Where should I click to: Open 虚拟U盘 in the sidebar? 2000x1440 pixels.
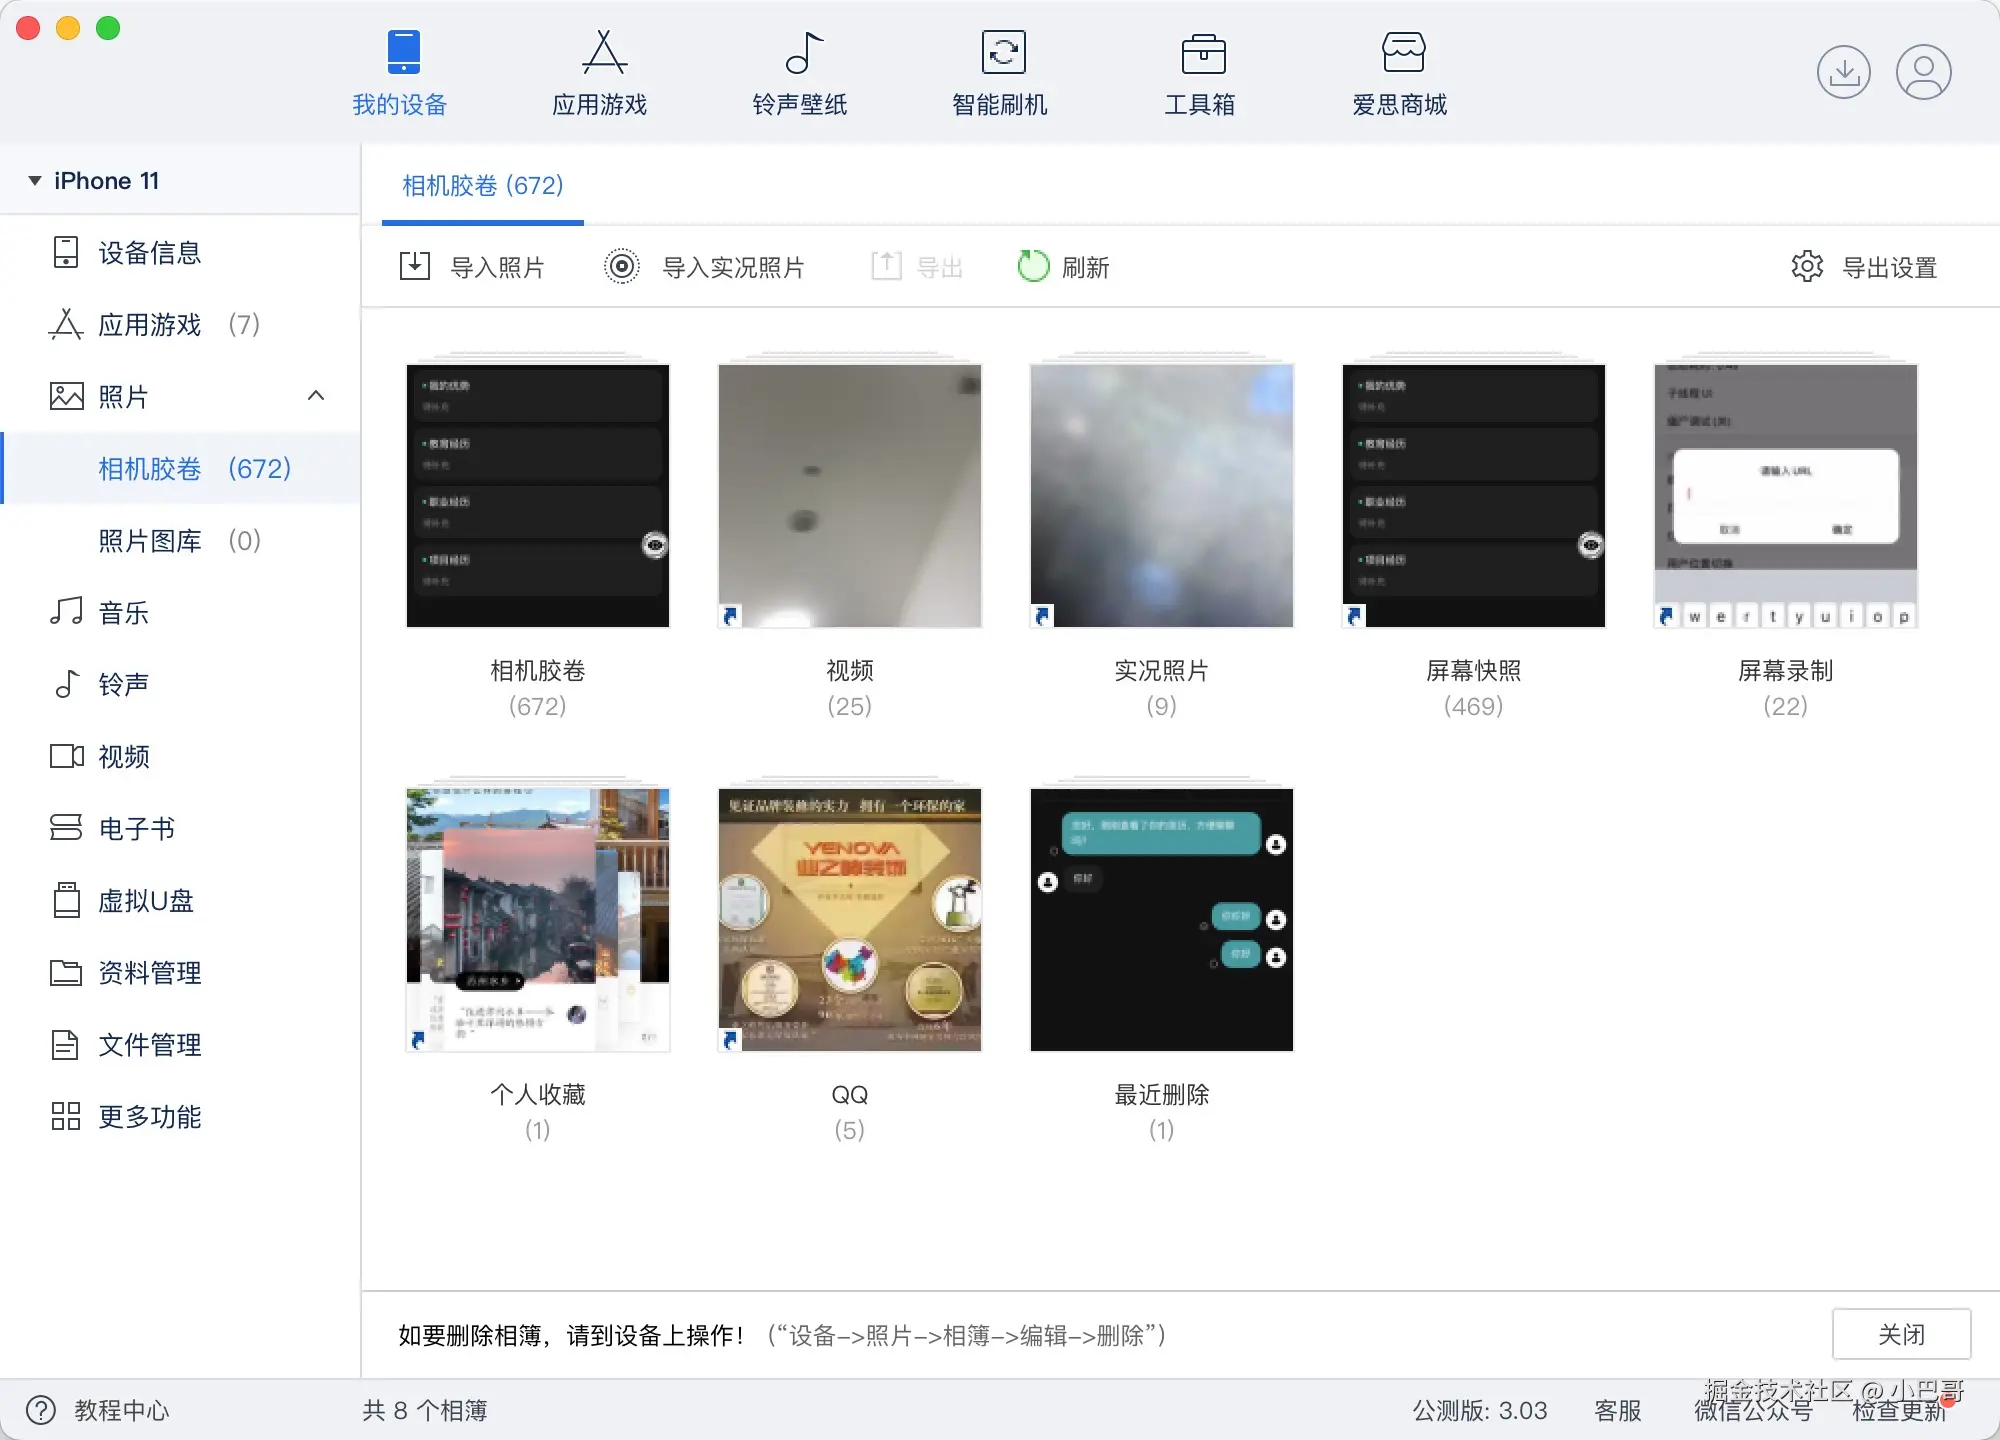145,901
